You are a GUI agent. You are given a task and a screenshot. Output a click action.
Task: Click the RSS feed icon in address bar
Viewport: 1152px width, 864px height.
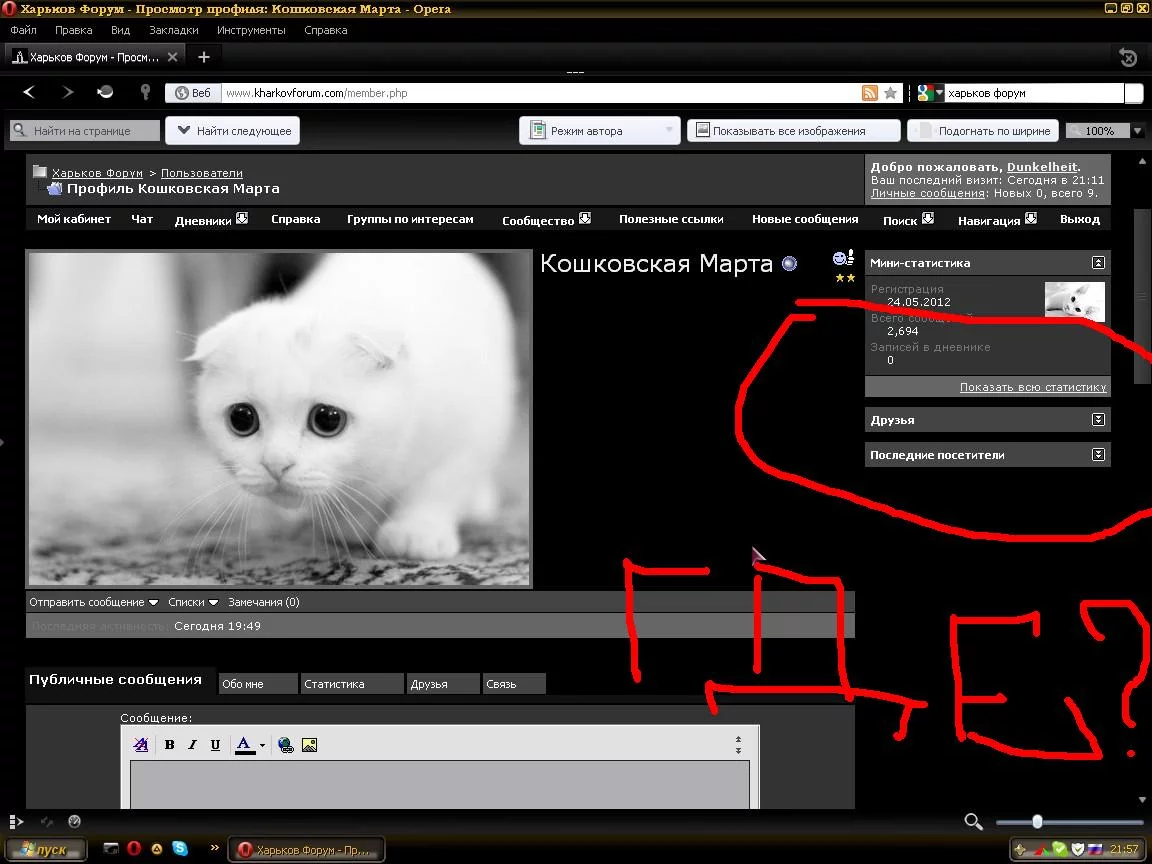870,93
